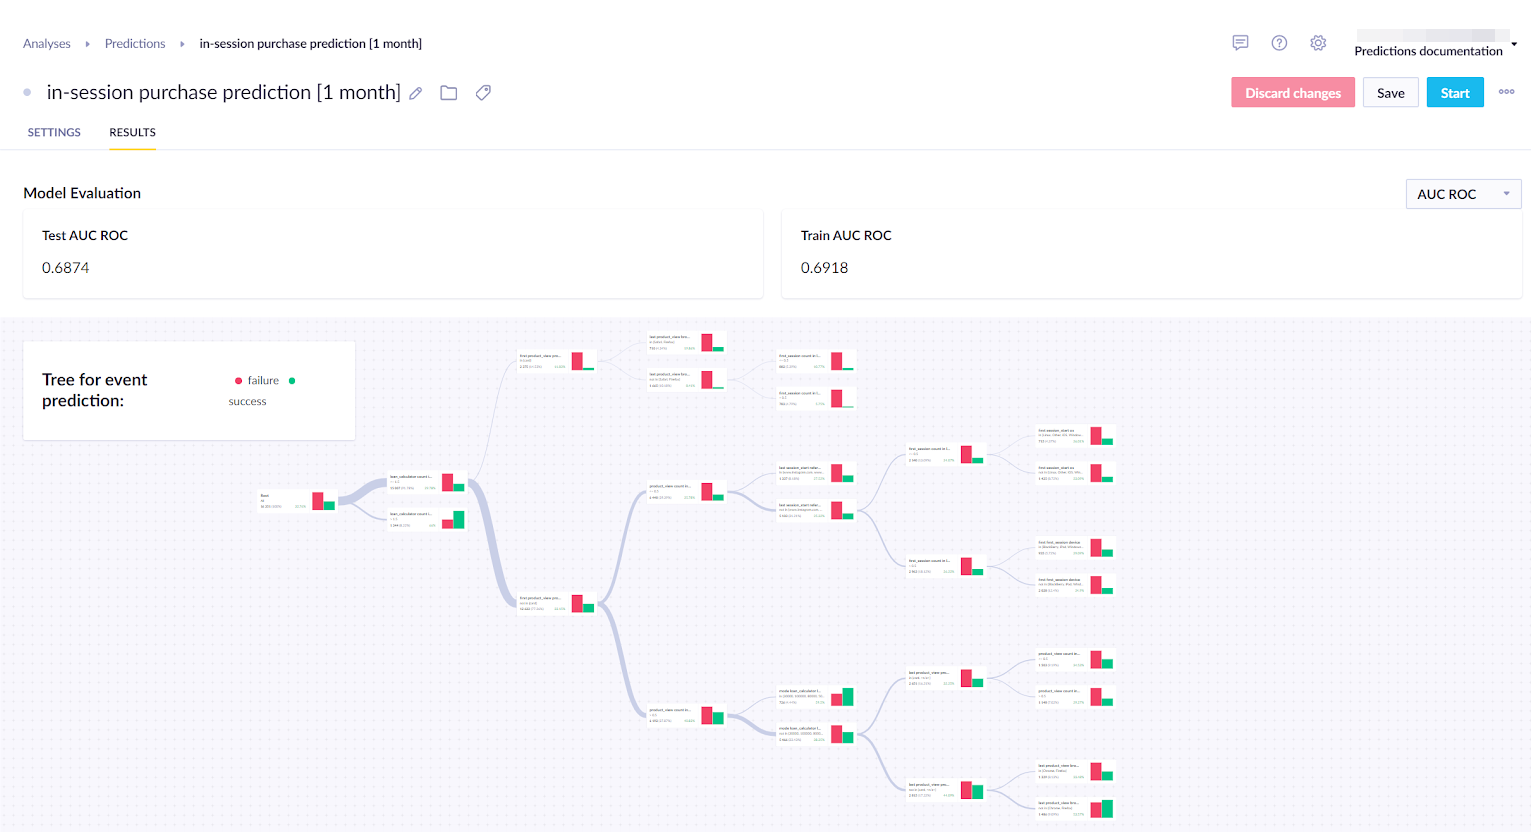Click the Help question-mark icon
Screen dimensions: 1531x832
tap(1279, 42)
